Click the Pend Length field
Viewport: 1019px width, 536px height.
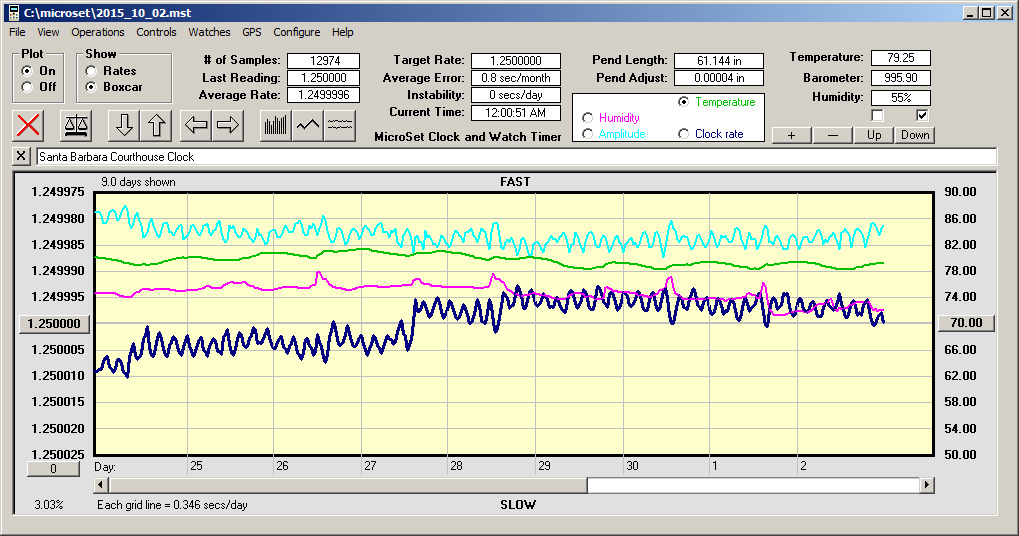719,60
